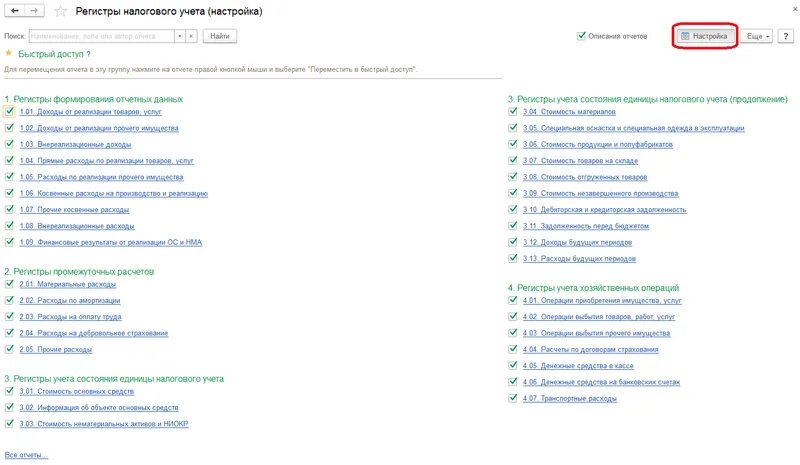Open report 4.02 Операции выбытия товаров, работ, услуг
800x465 pixels.
tap(599, 317)
